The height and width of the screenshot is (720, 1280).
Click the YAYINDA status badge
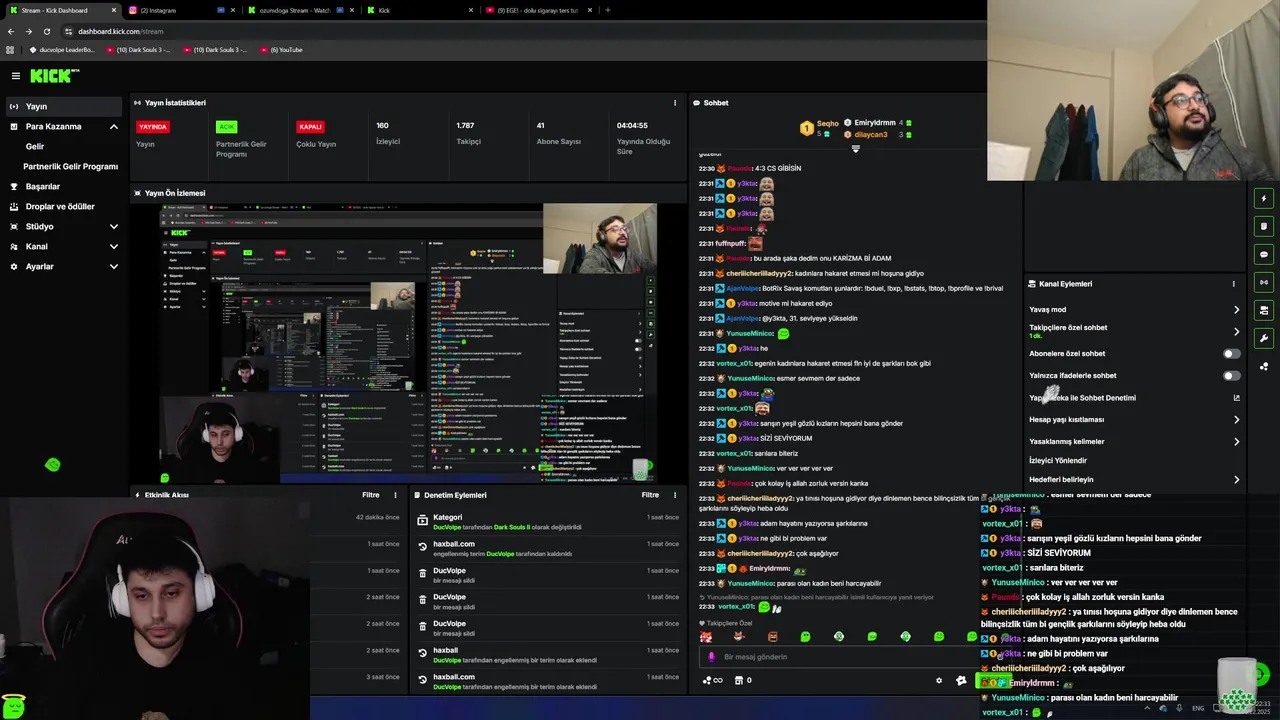(x=153, y=127)
